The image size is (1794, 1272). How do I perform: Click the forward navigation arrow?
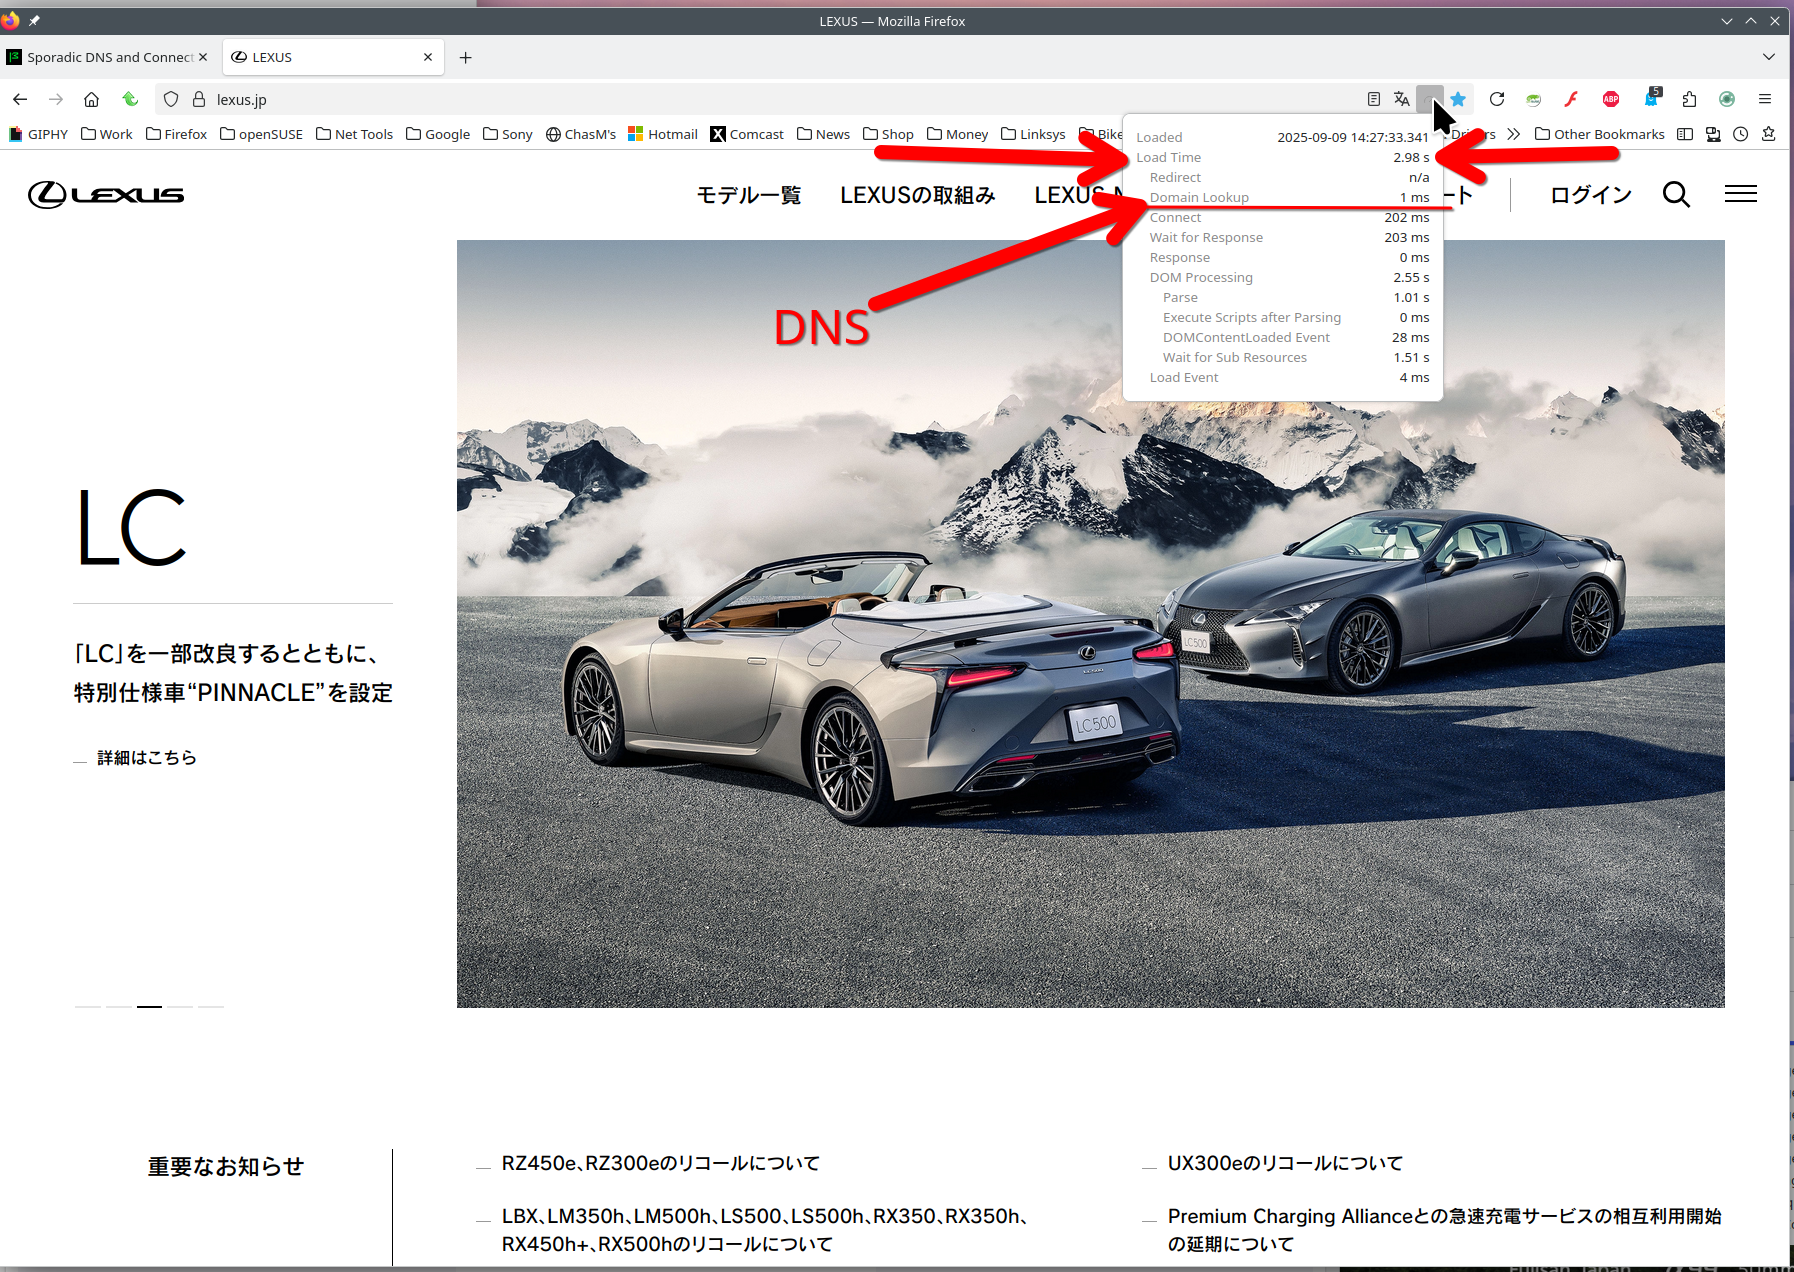click(x=56, y=99)
